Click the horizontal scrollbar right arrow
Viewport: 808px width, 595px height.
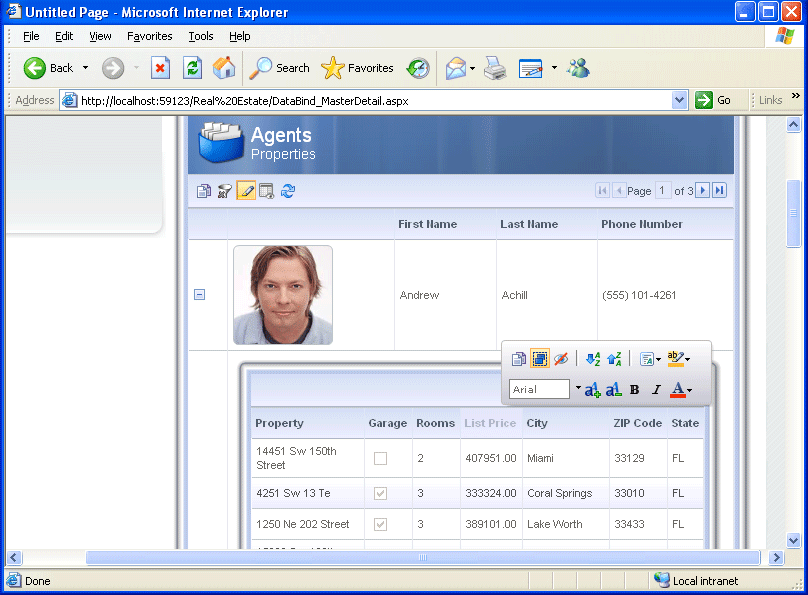(776, 557)
